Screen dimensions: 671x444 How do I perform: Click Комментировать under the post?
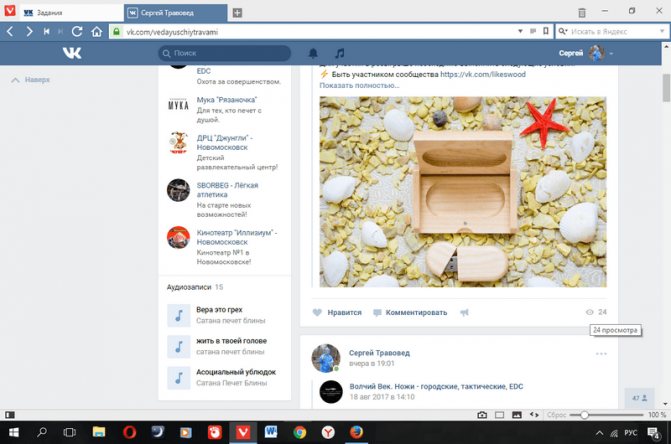tap(410, 313)
